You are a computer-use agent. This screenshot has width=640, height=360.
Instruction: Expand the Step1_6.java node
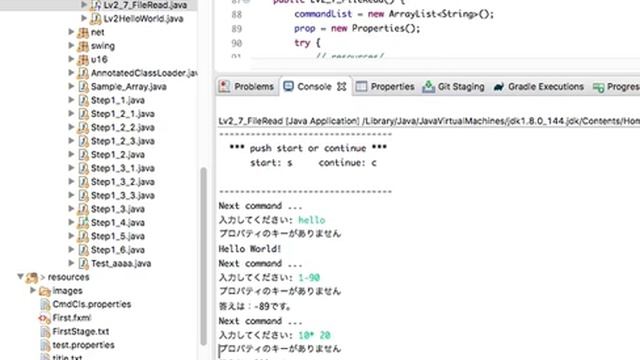71,249
